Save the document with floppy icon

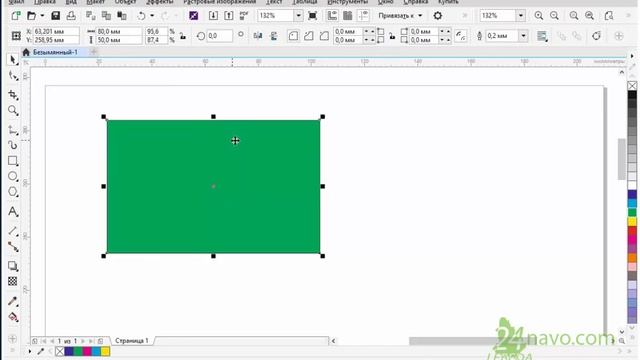pyautogui.click(x=56, y=16)
